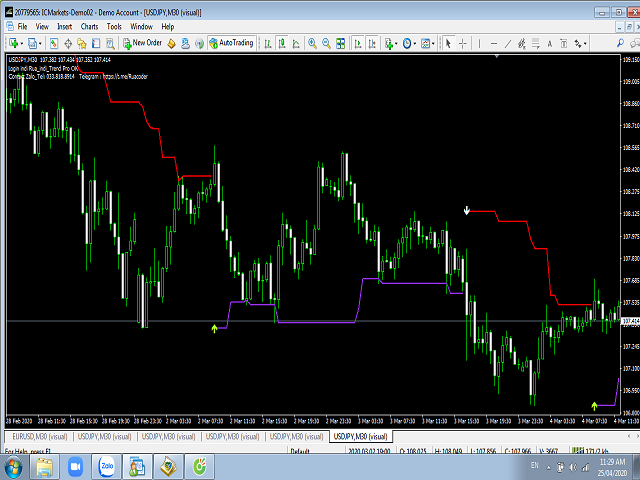Open the Windows Start button

click(13, 467)
